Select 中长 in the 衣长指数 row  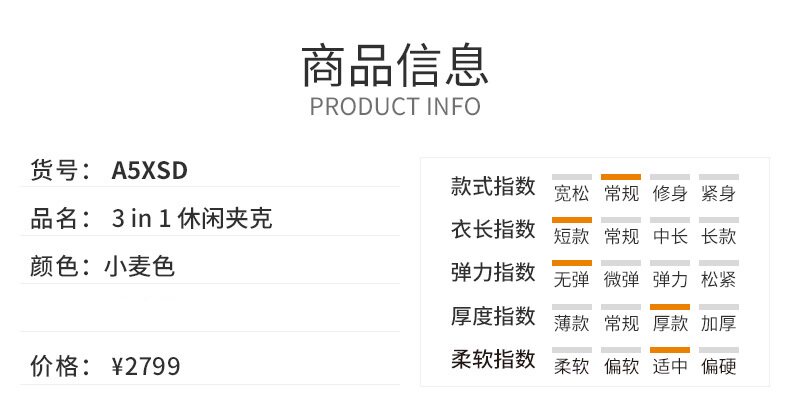(x=669, y=236)
